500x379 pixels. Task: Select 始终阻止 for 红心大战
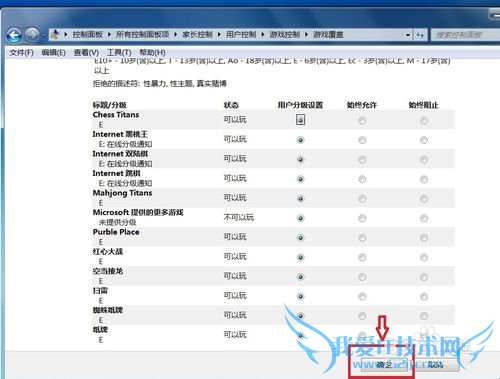click(x=424, y=257)
